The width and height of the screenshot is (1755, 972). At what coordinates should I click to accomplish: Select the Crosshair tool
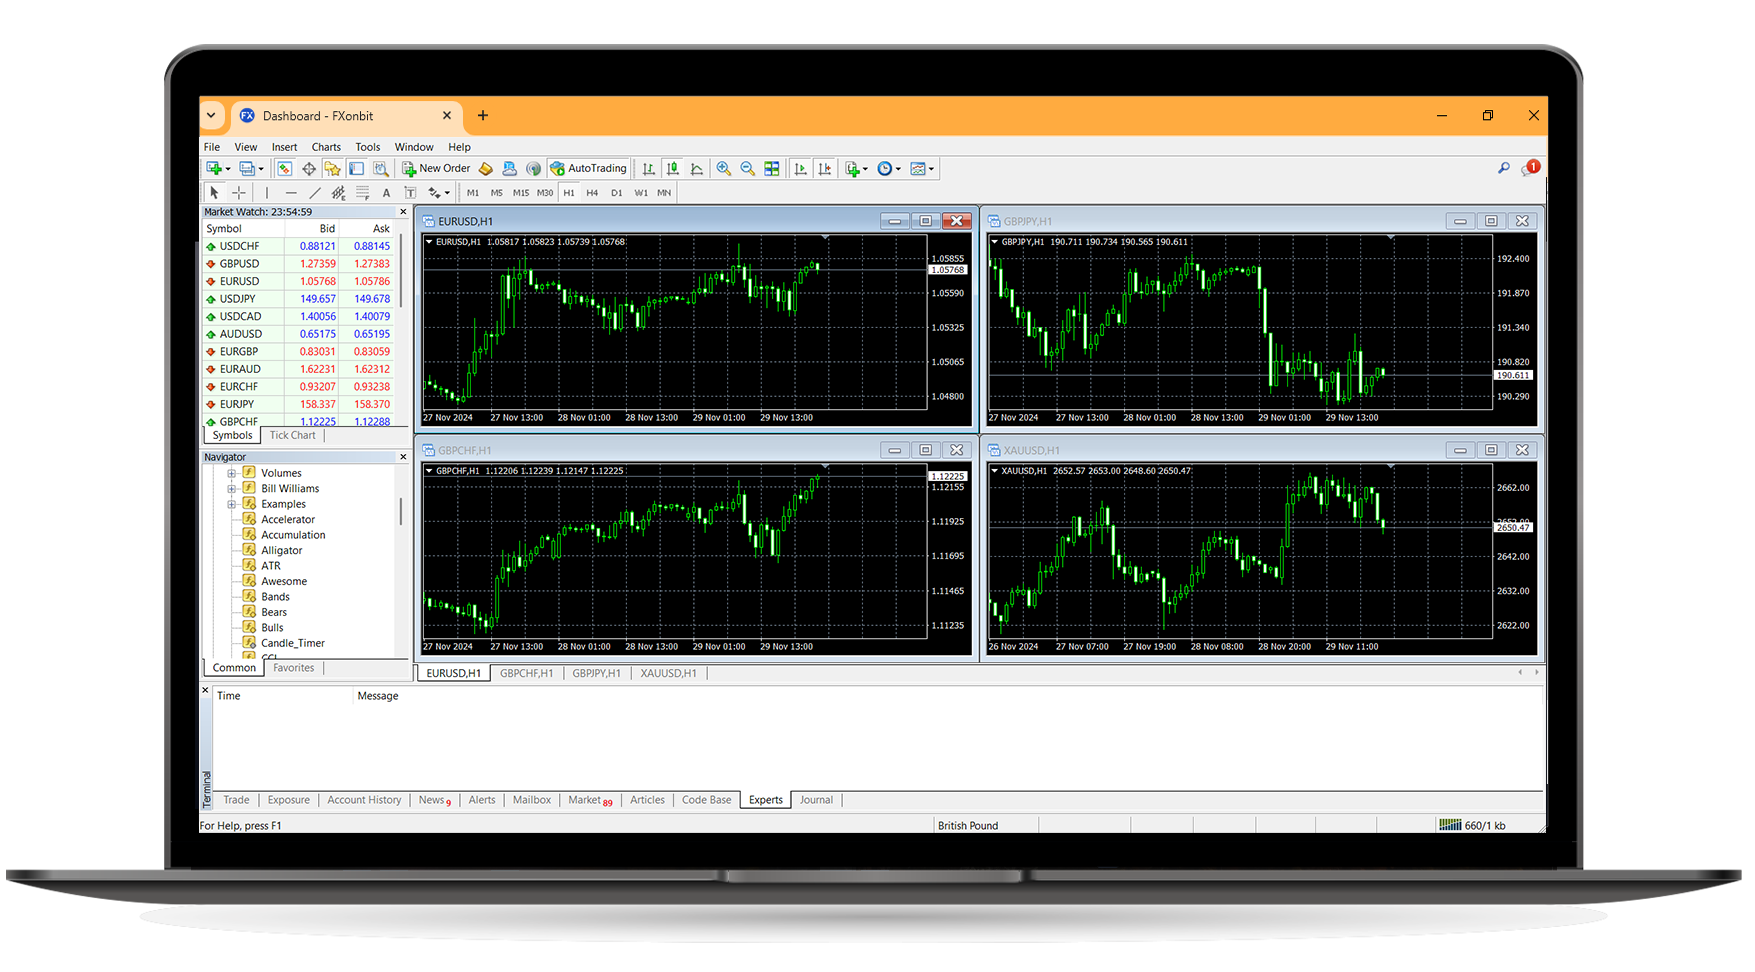click(x=238, y=192)
